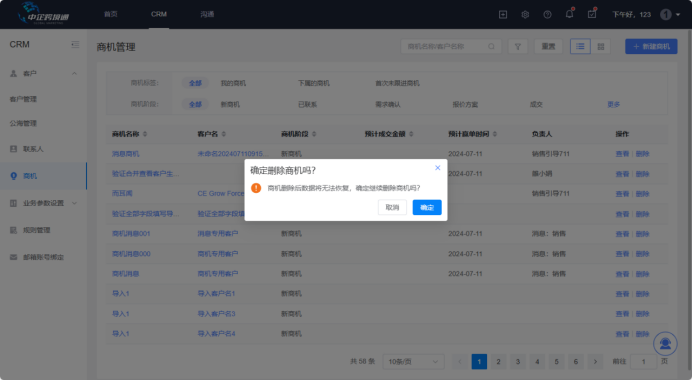Open customer 消息专用客户 link
This screenshot has width=692, height=380.
point(218,233)
